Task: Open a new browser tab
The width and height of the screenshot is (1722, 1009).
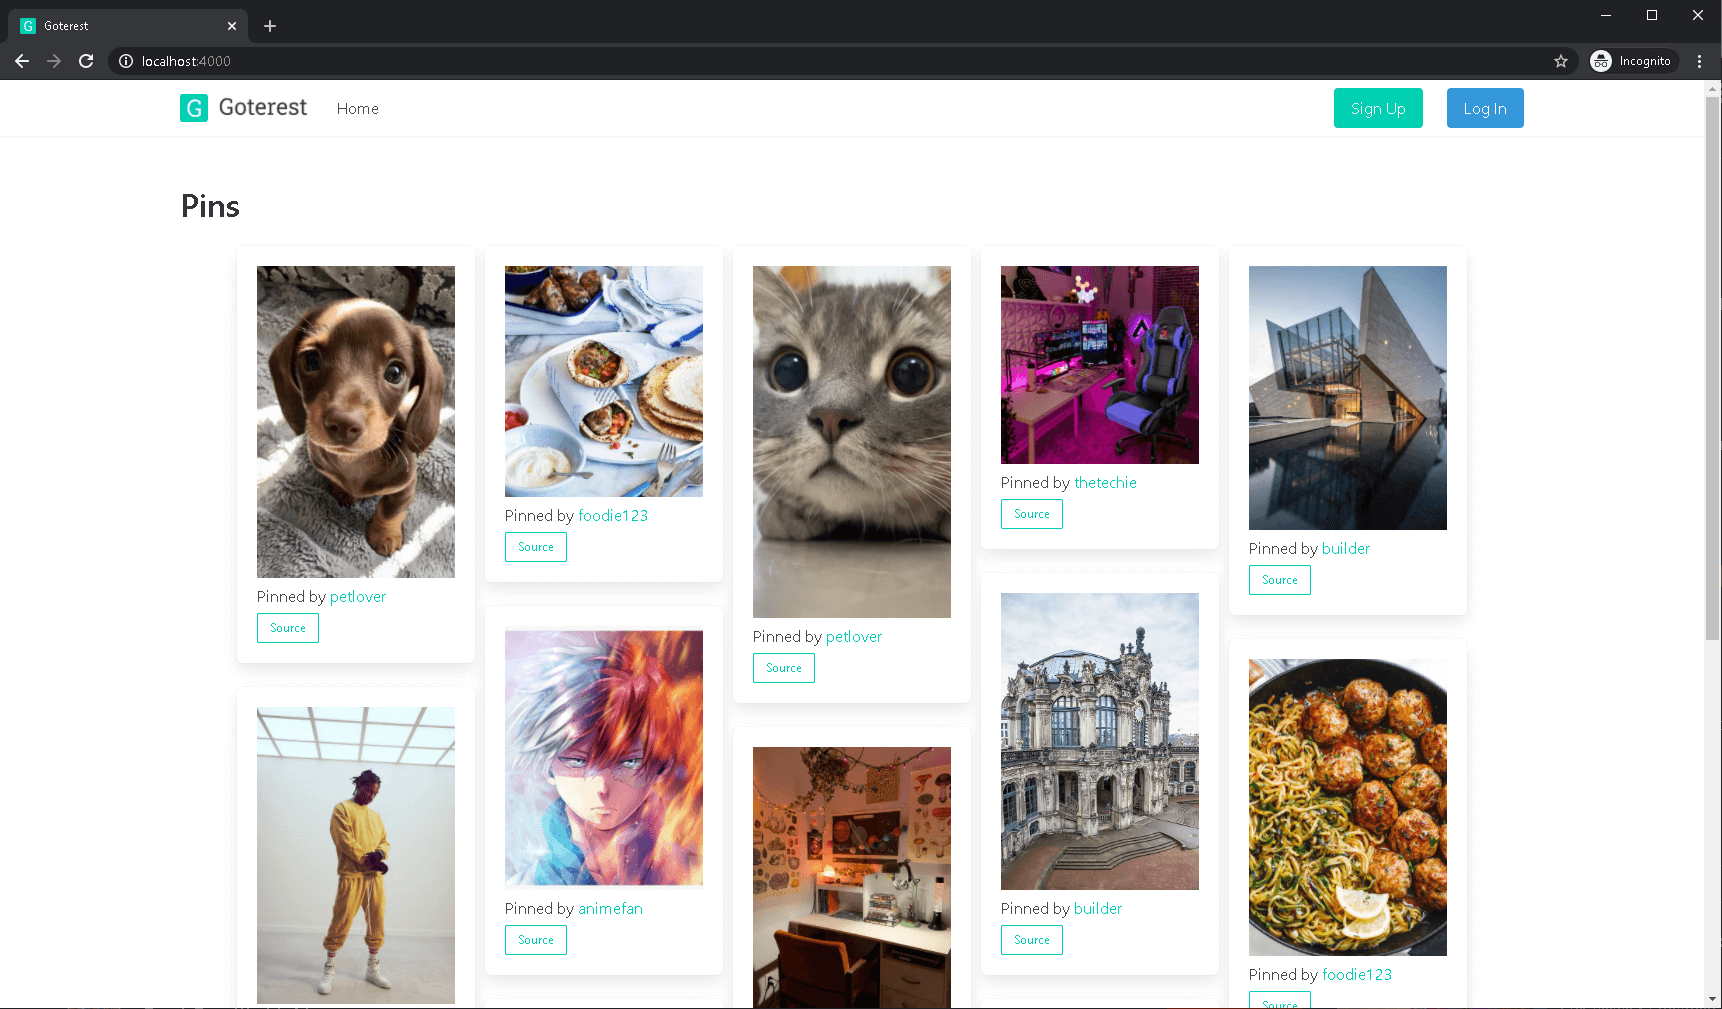Action: coord(270,26)
